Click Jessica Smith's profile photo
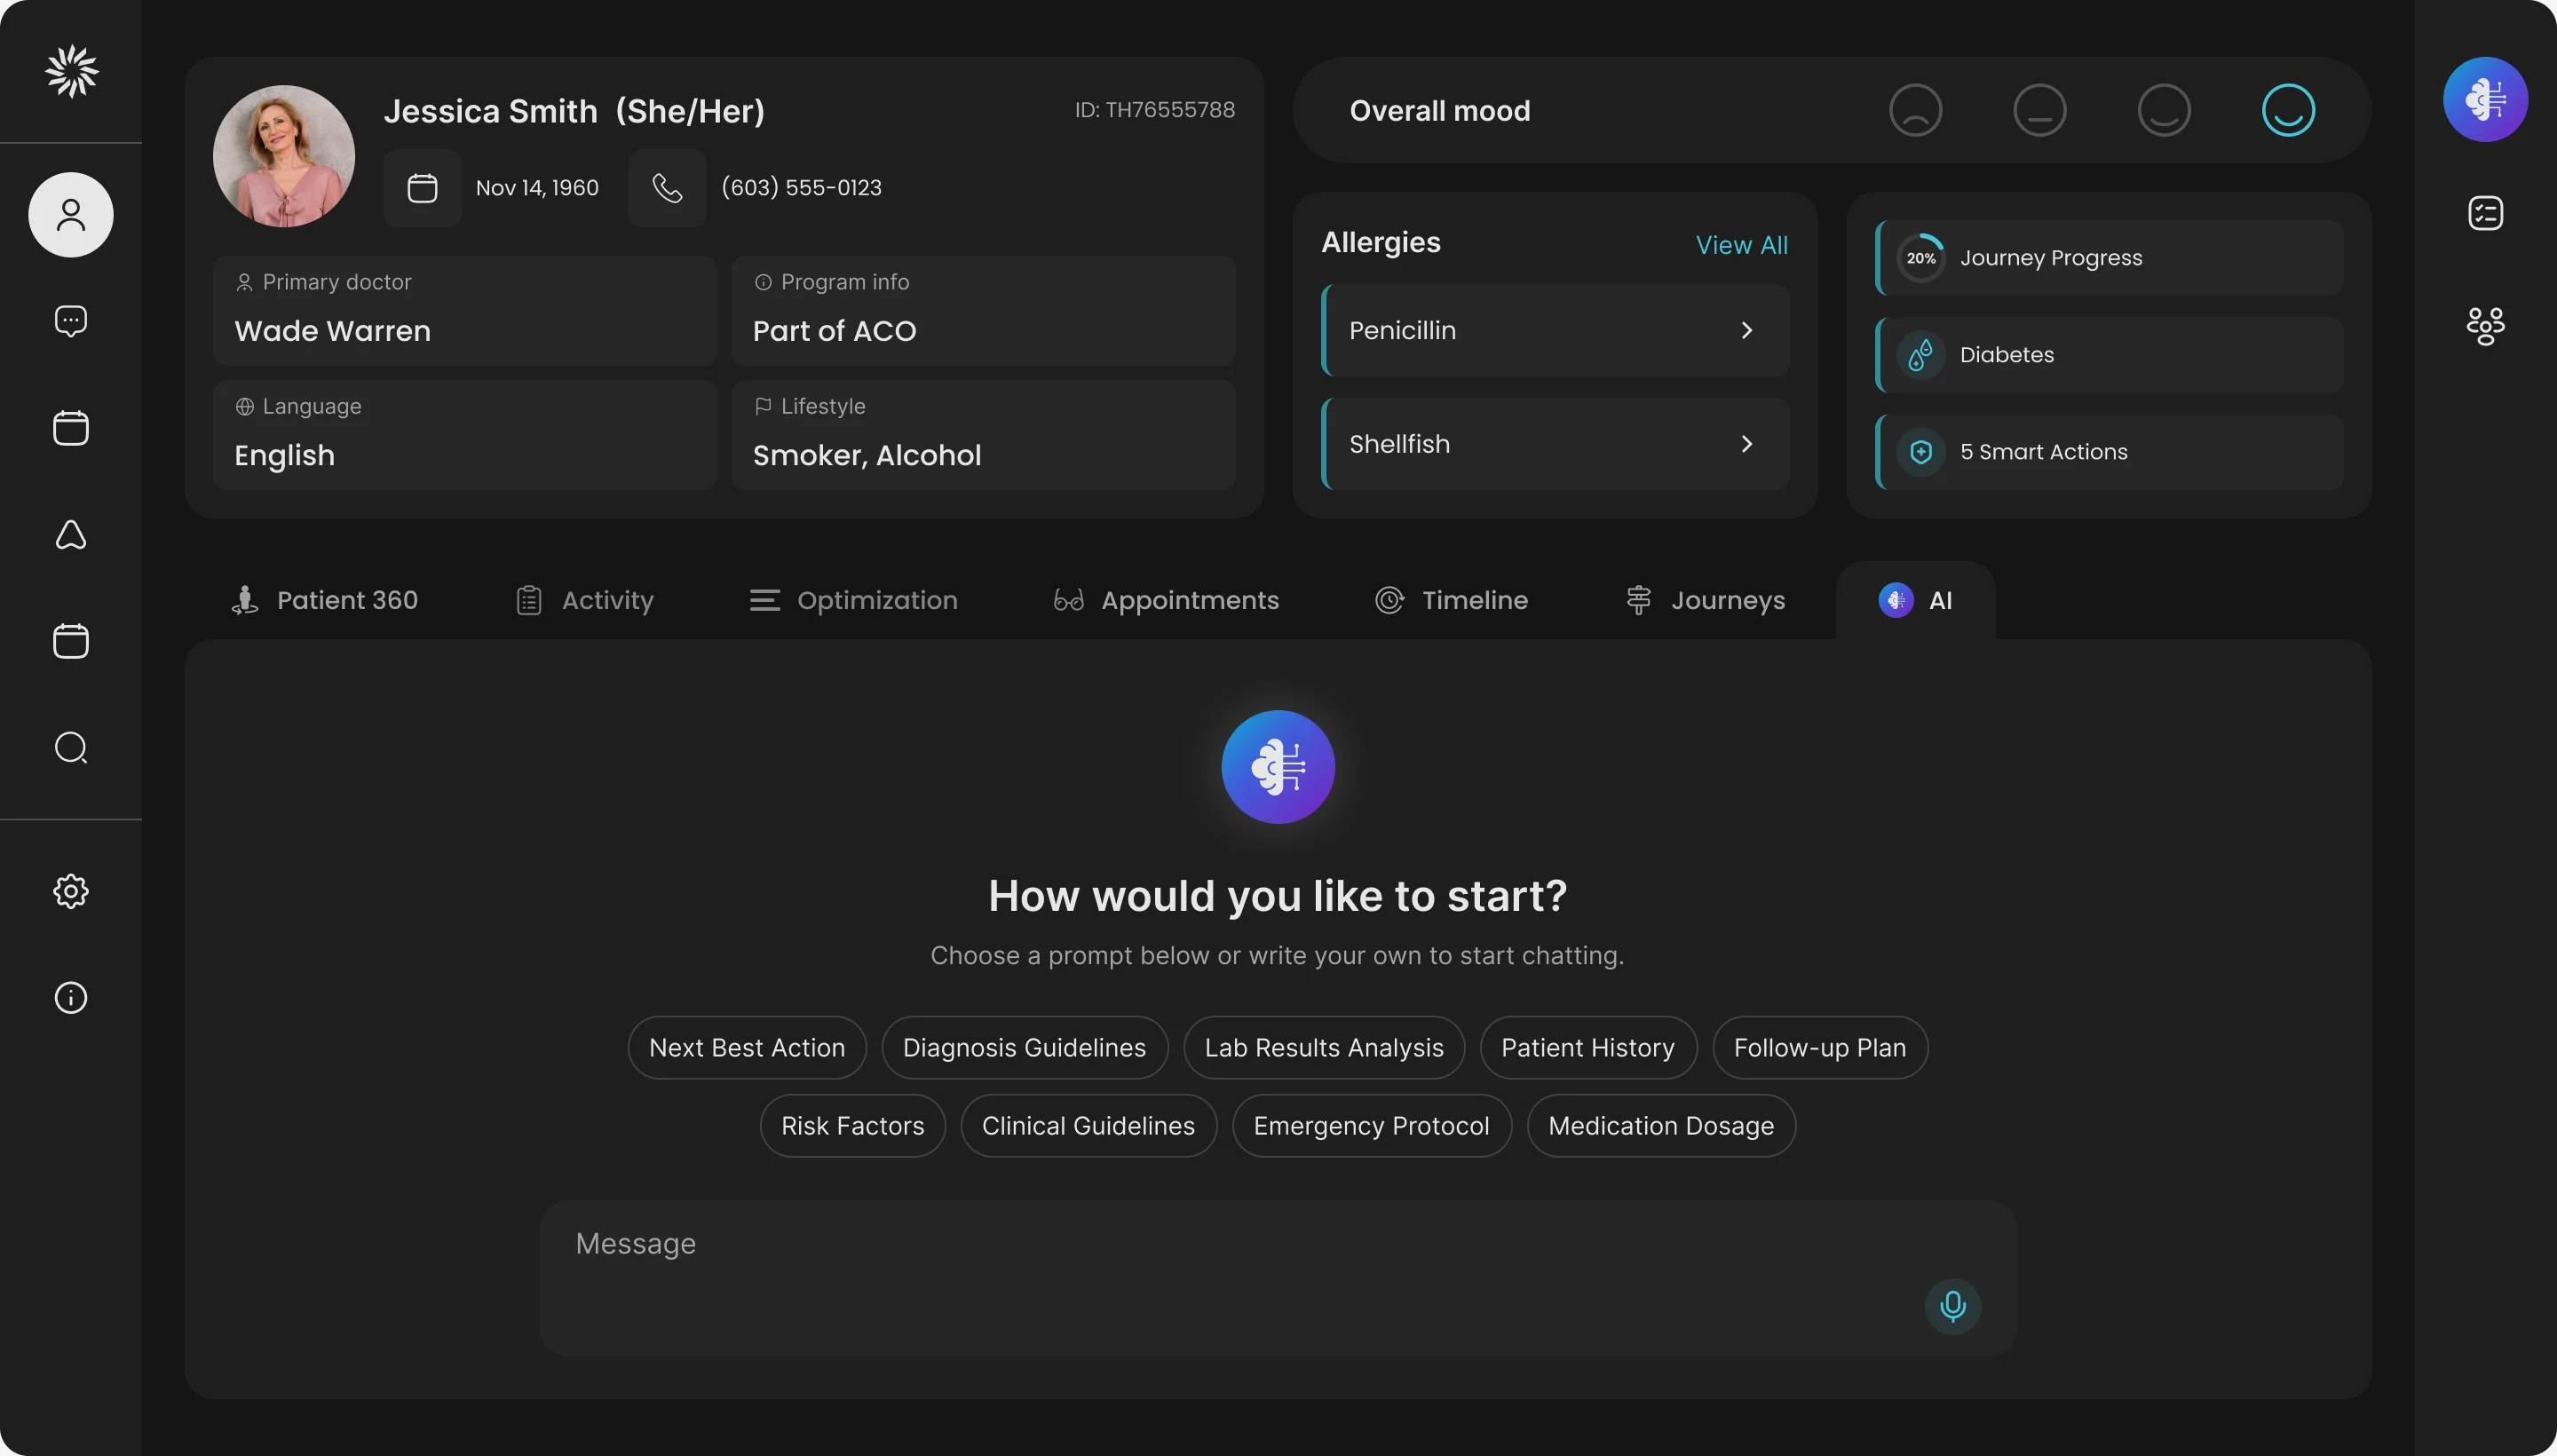This screenshot has width=2557, height=1456. tap(284, 156)
